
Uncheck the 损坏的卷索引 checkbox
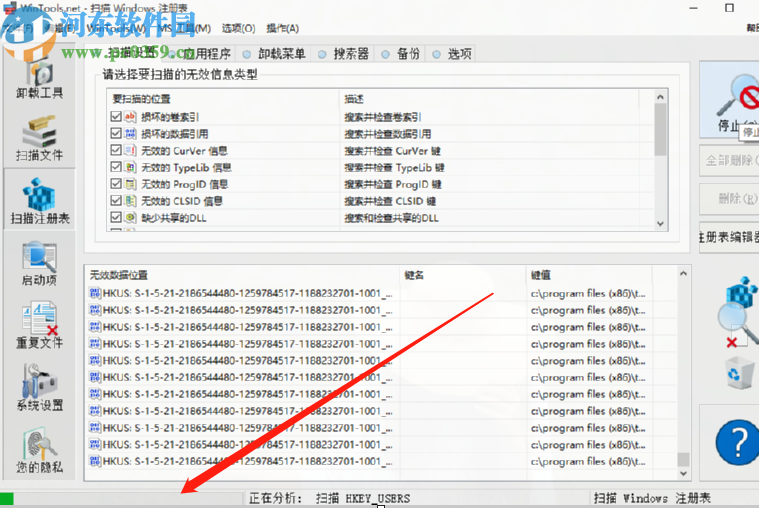click(x=116, y=116)
